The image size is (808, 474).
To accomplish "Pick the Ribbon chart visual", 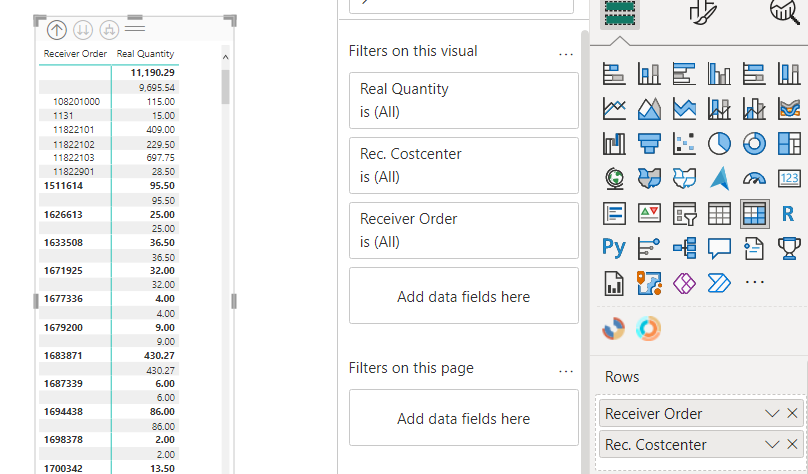I will click(x=789, y=109).
